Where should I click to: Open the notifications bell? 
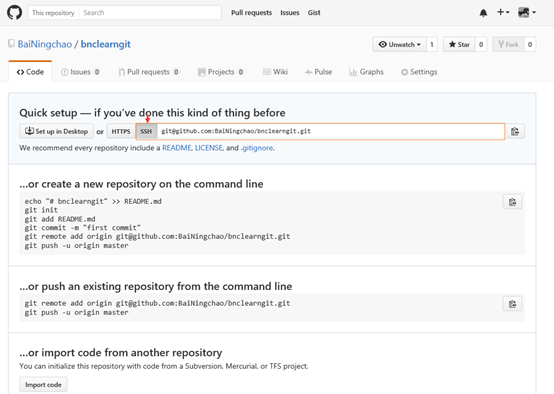coord(483,13)
